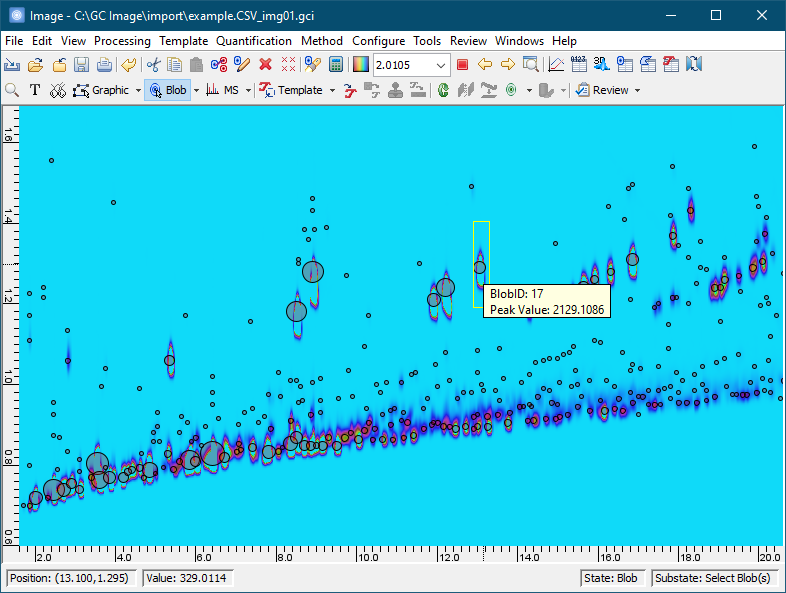
Task: Toggle the Graphic drawing mode
Action: pyautogui.click(x=102, y=90)
